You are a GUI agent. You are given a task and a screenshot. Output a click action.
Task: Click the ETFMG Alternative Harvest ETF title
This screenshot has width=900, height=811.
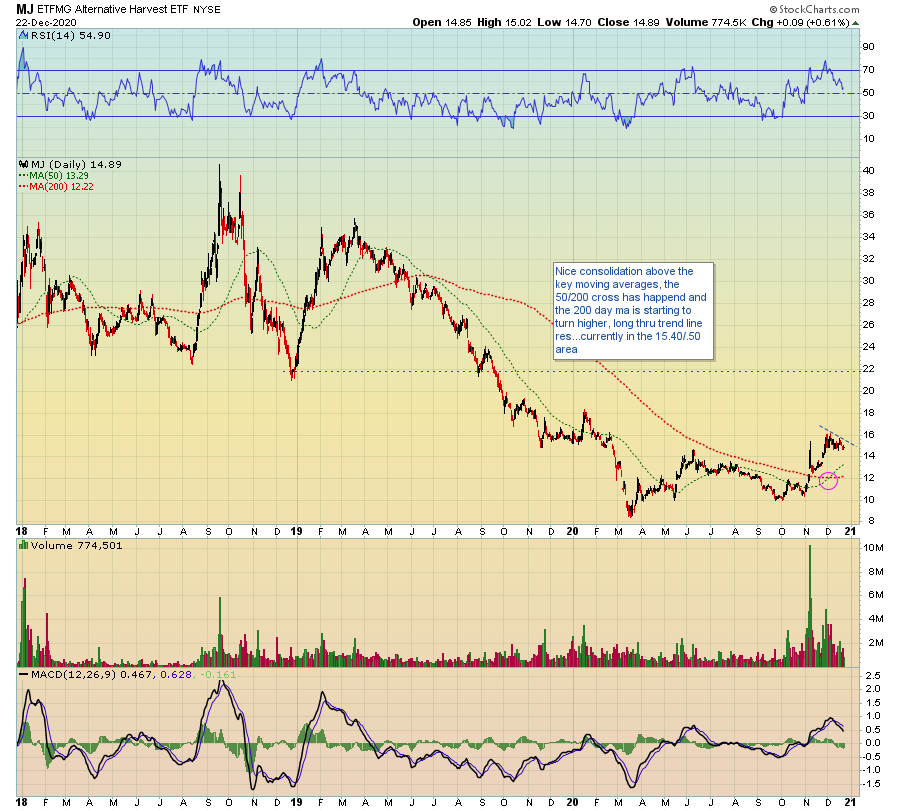112,9
